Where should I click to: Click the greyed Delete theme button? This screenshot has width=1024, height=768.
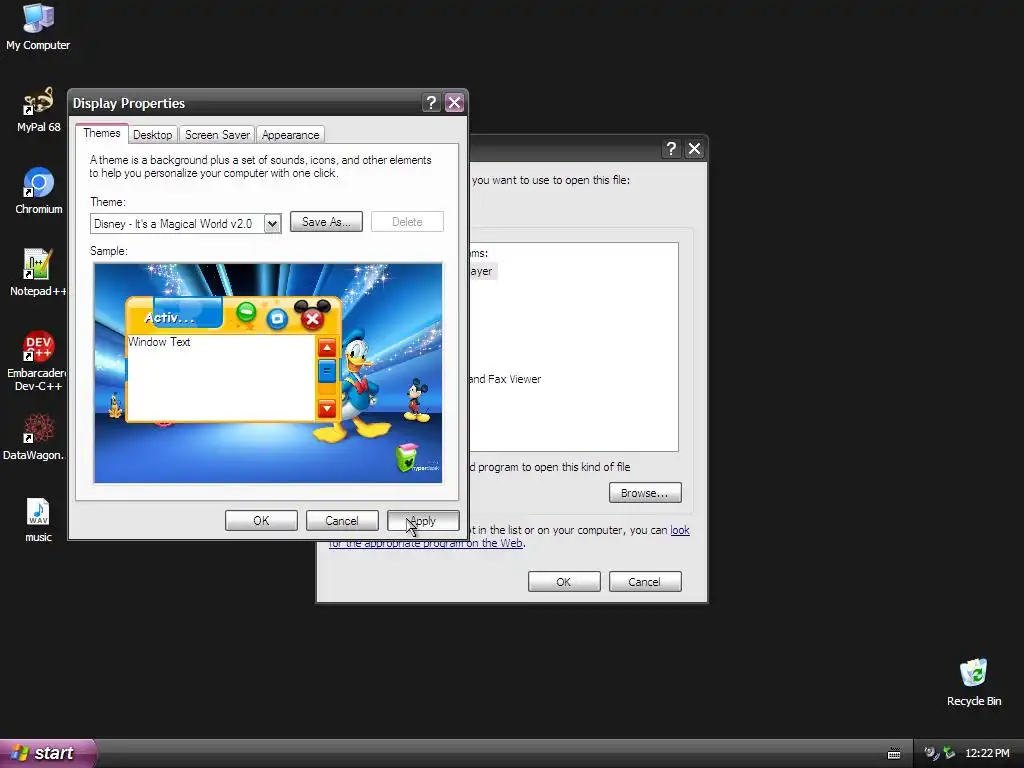407,221
